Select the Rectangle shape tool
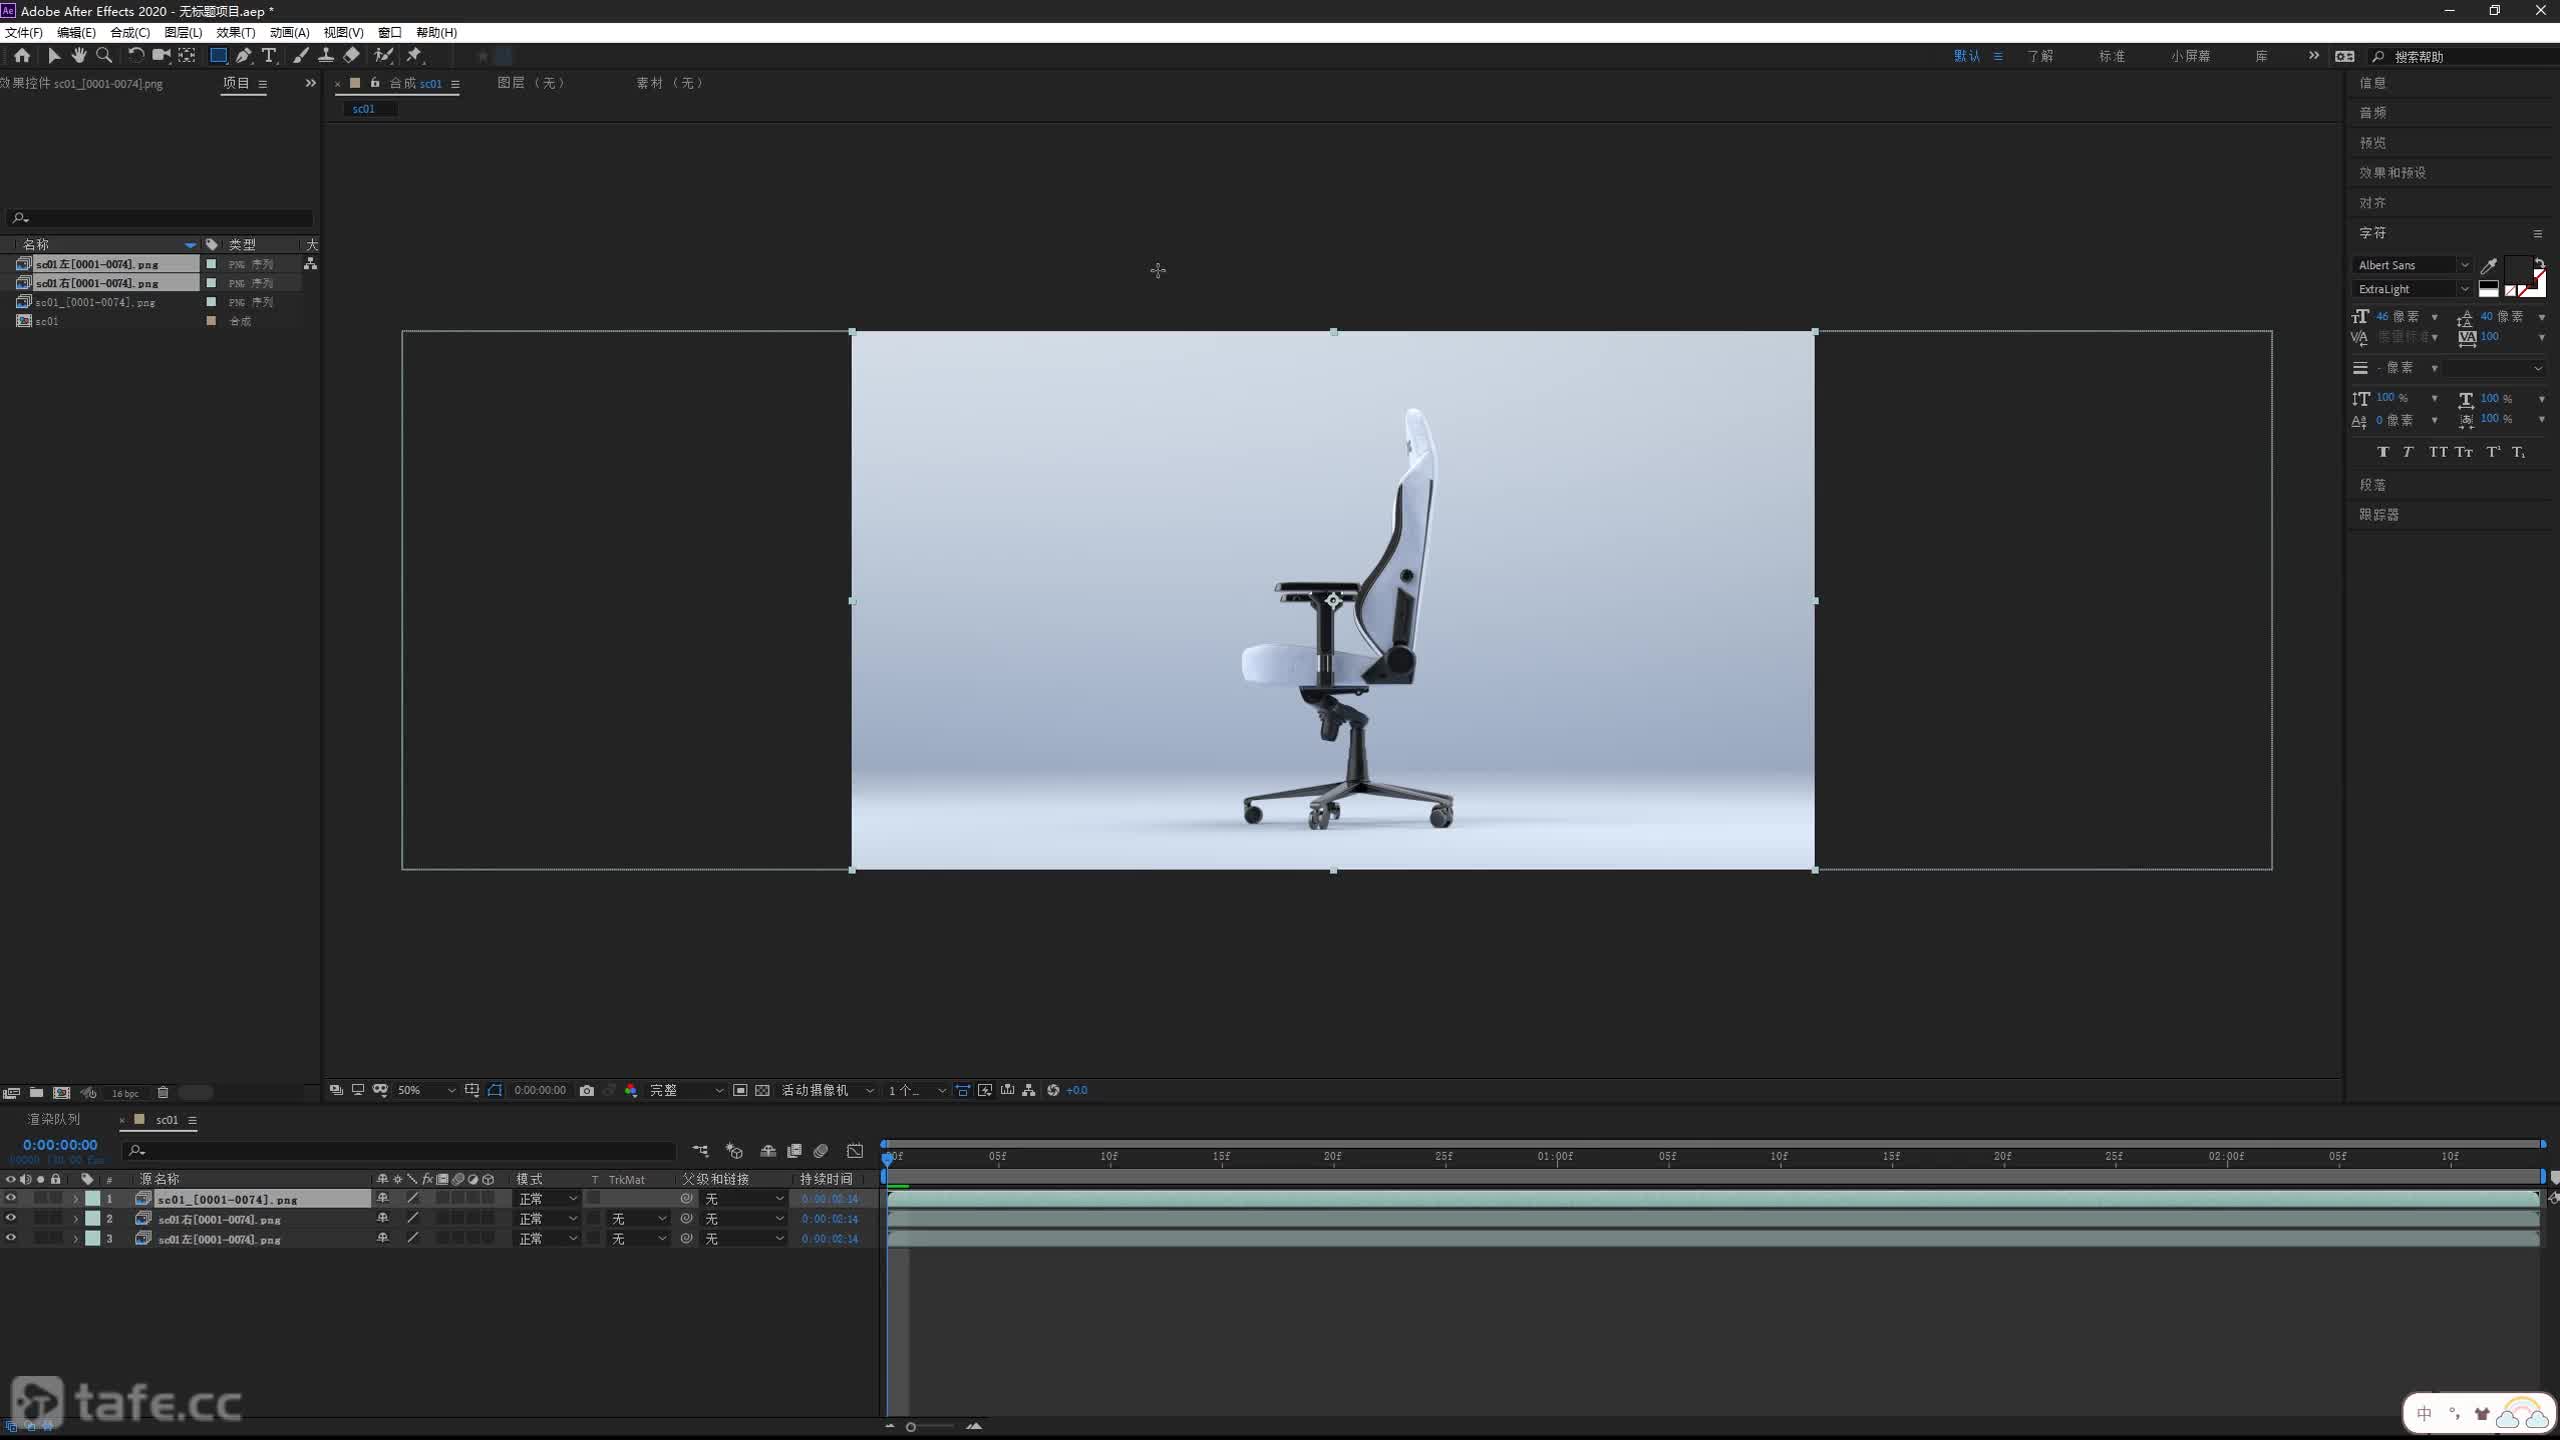This screenshot has width=2560, height=1440. pos(218,56)
